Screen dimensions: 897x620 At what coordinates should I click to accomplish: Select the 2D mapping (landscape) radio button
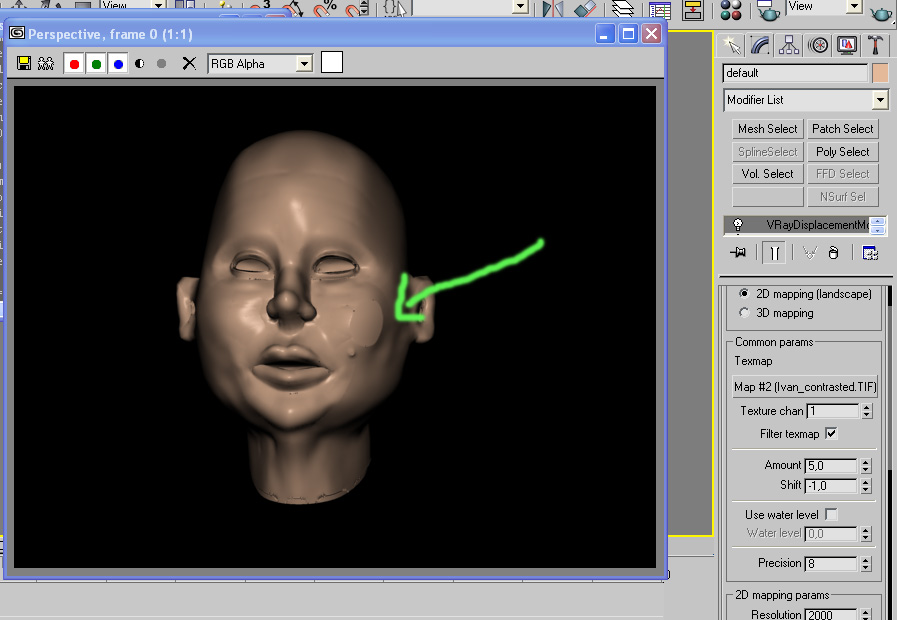(744, 293)
